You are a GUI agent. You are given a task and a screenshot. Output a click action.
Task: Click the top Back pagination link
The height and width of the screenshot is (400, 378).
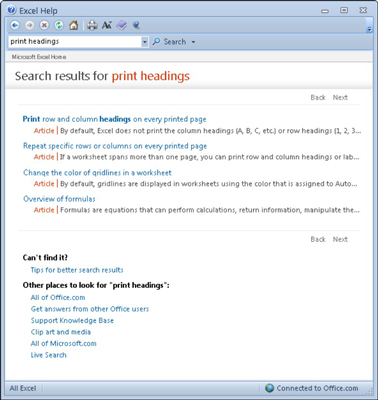coord(318,97)
